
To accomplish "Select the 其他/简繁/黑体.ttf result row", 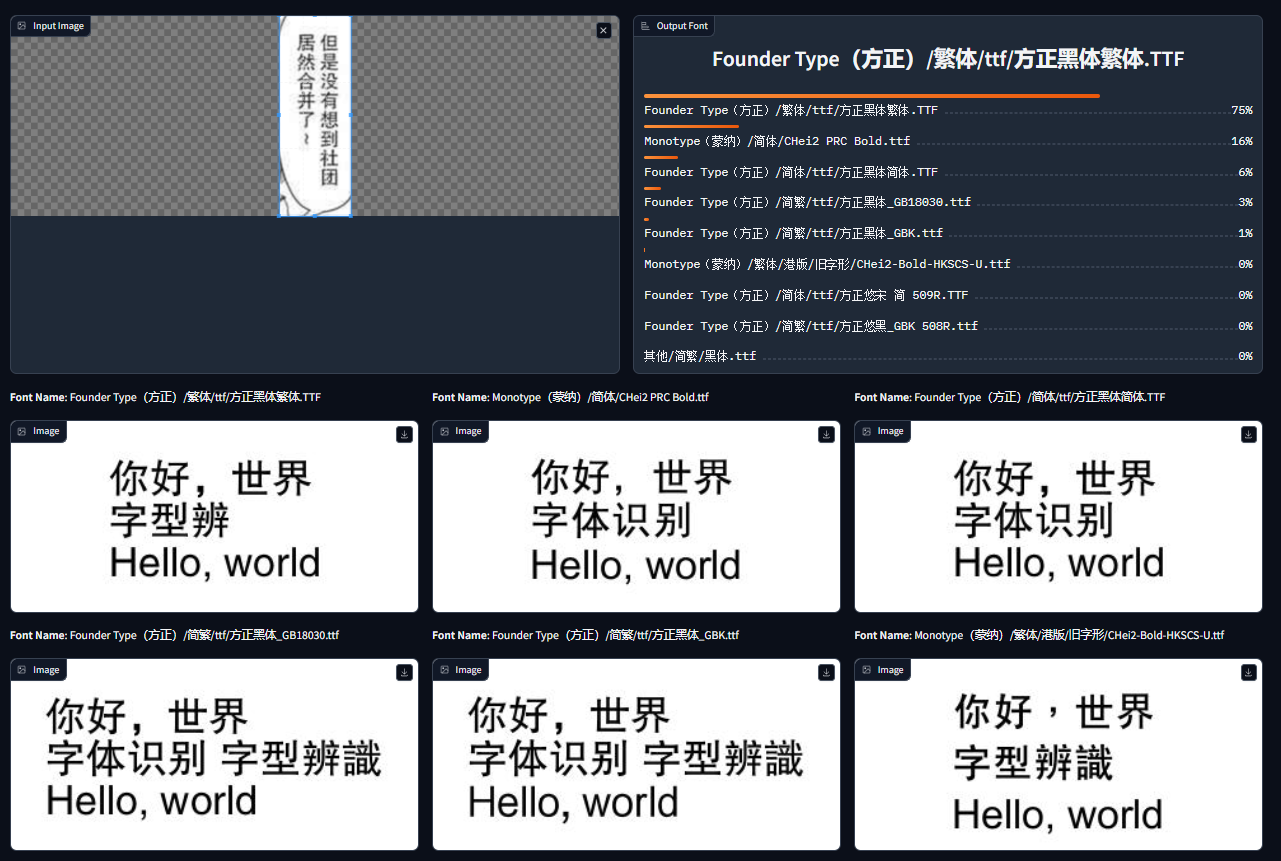I will [x=948, y=356].
